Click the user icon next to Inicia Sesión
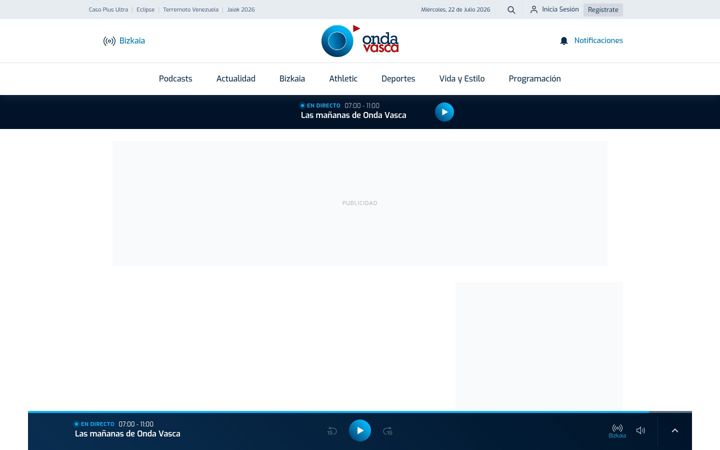The width and height of the screenshot is (720, 450). coord(534,9)
